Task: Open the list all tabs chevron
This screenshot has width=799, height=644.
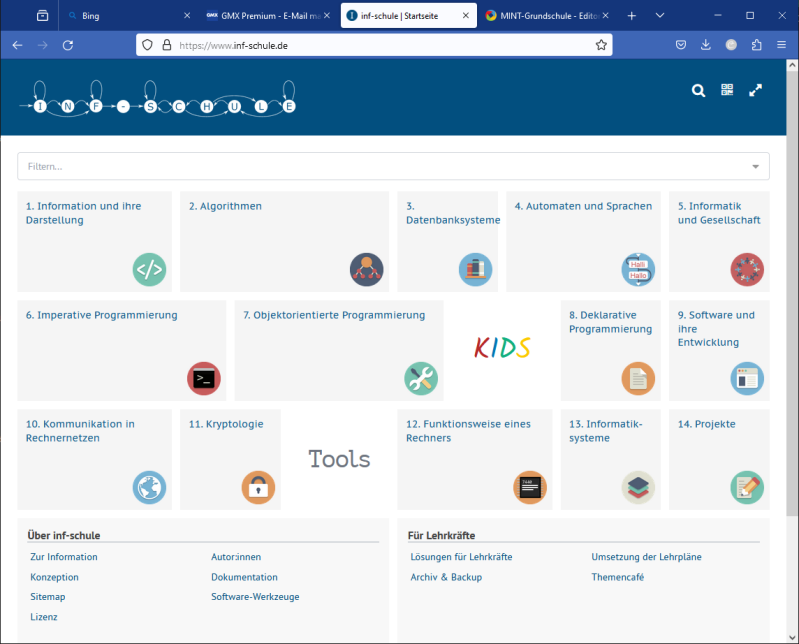Action: coord(660,16)
